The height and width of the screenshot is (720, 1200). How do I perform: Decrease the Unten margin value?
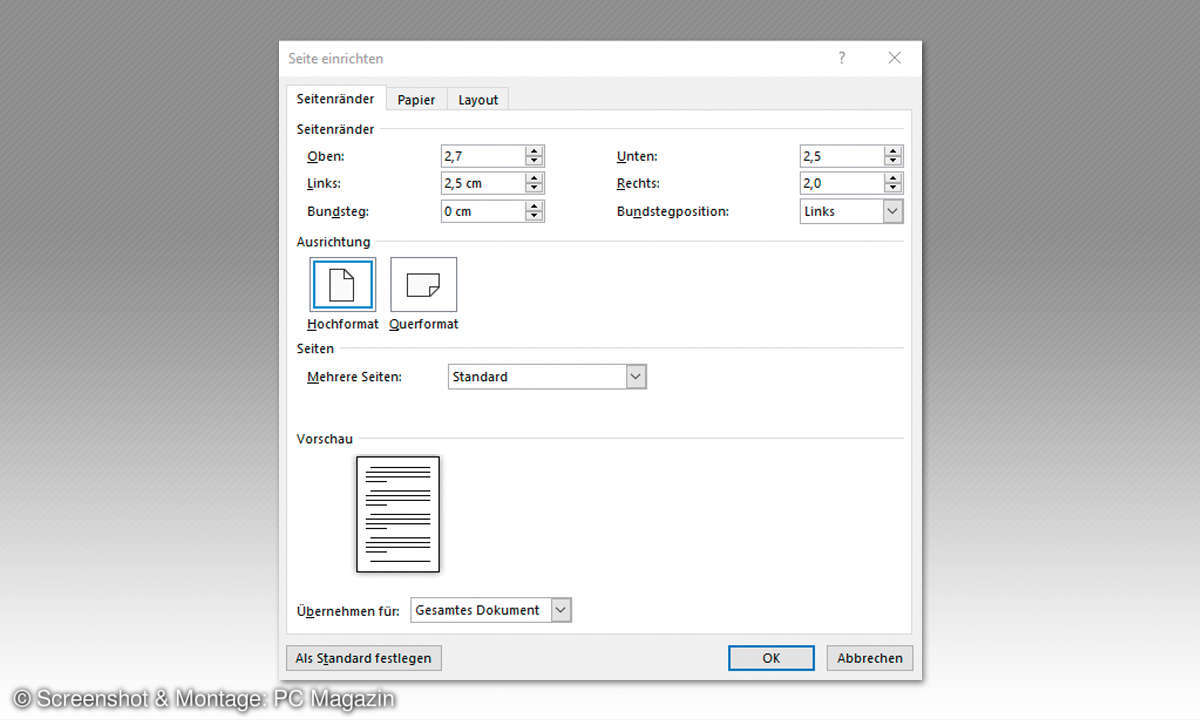[893, 161]
